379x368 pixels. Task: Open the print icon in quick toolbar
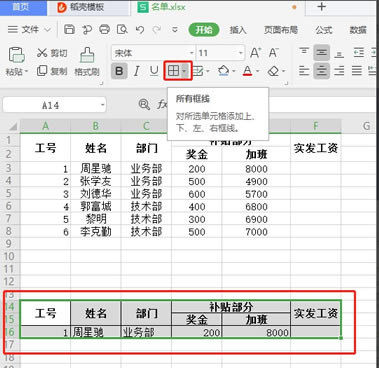point(104,29)
